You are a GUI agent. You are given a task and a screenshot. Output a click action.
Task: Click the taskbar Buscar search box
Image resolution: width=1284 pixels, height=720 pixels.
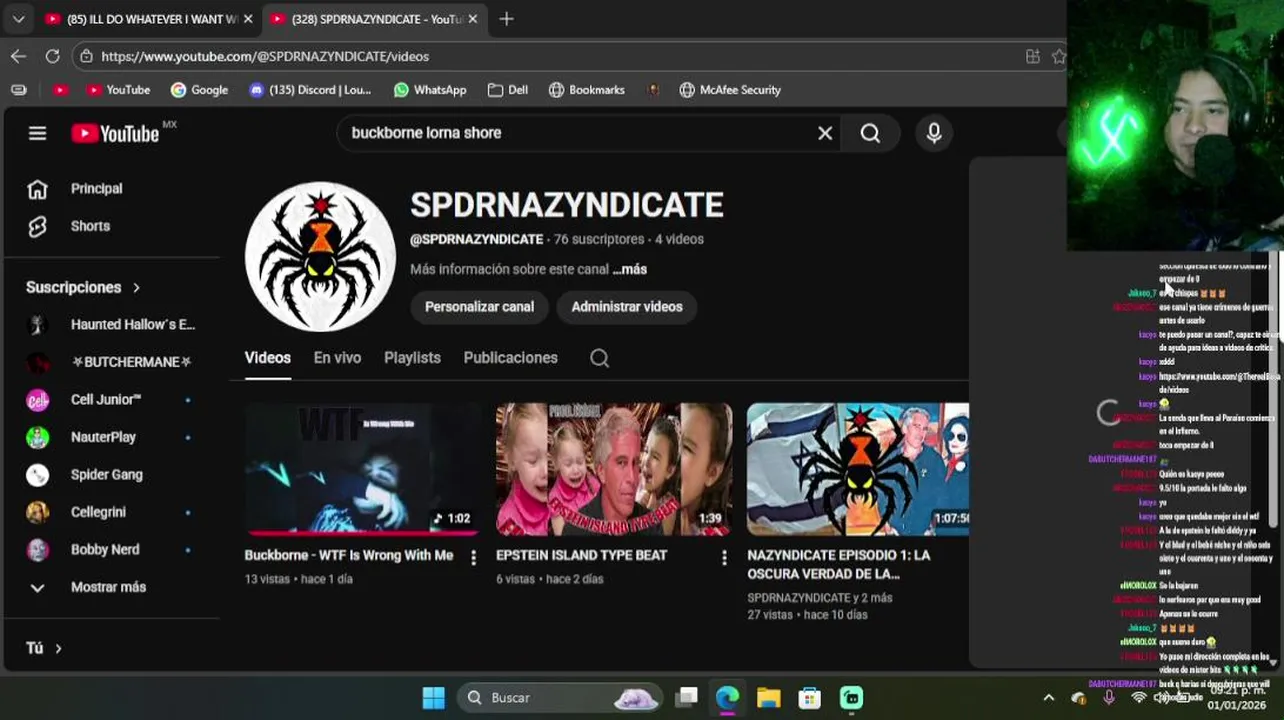click(x=560, y=698)
